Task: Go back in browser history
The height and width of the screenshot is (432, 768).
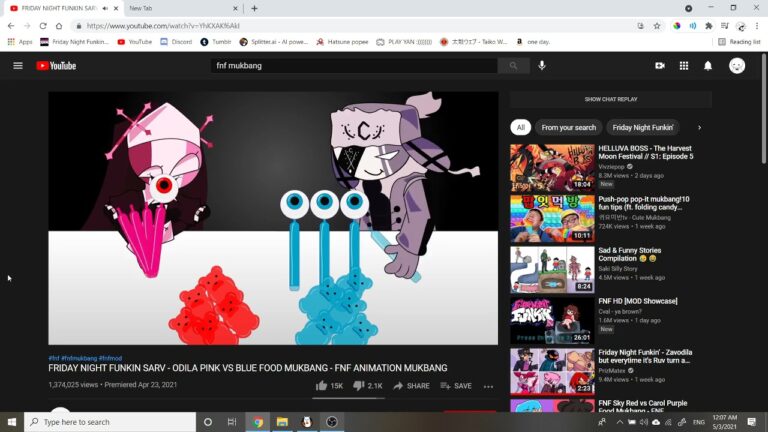Action: pos(11,25)
